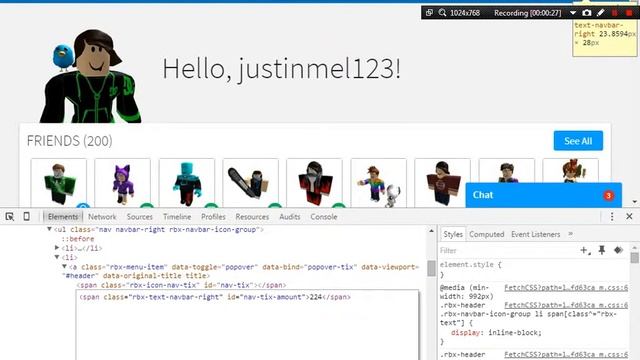Open the Timeline tab
The width and height of the screenshot is (640, 360).
[x=177, y=217]
